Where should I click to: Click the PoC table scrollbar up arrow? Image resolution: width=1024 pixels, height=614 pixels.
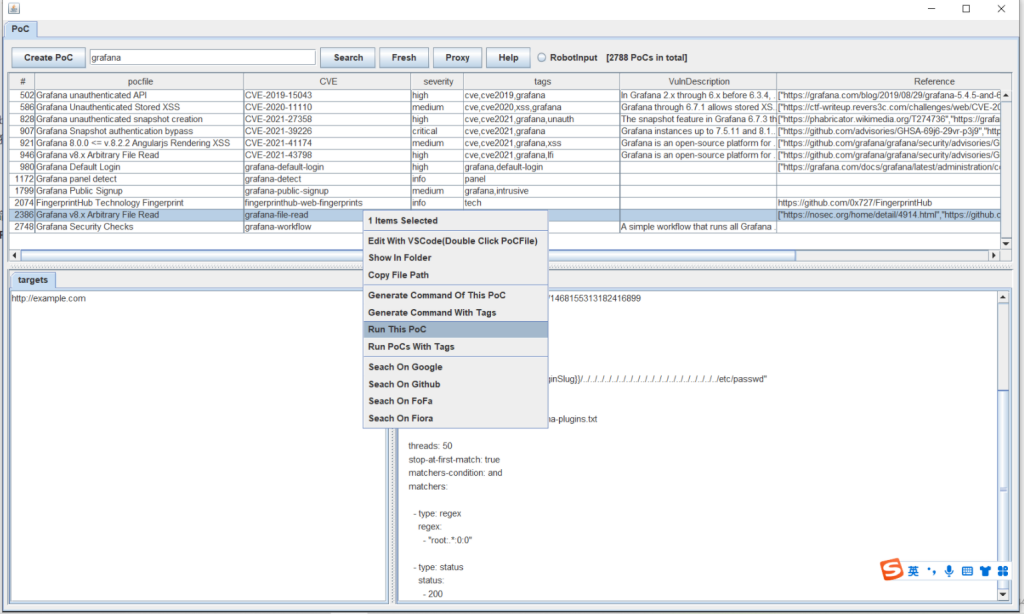point(1006,95)
